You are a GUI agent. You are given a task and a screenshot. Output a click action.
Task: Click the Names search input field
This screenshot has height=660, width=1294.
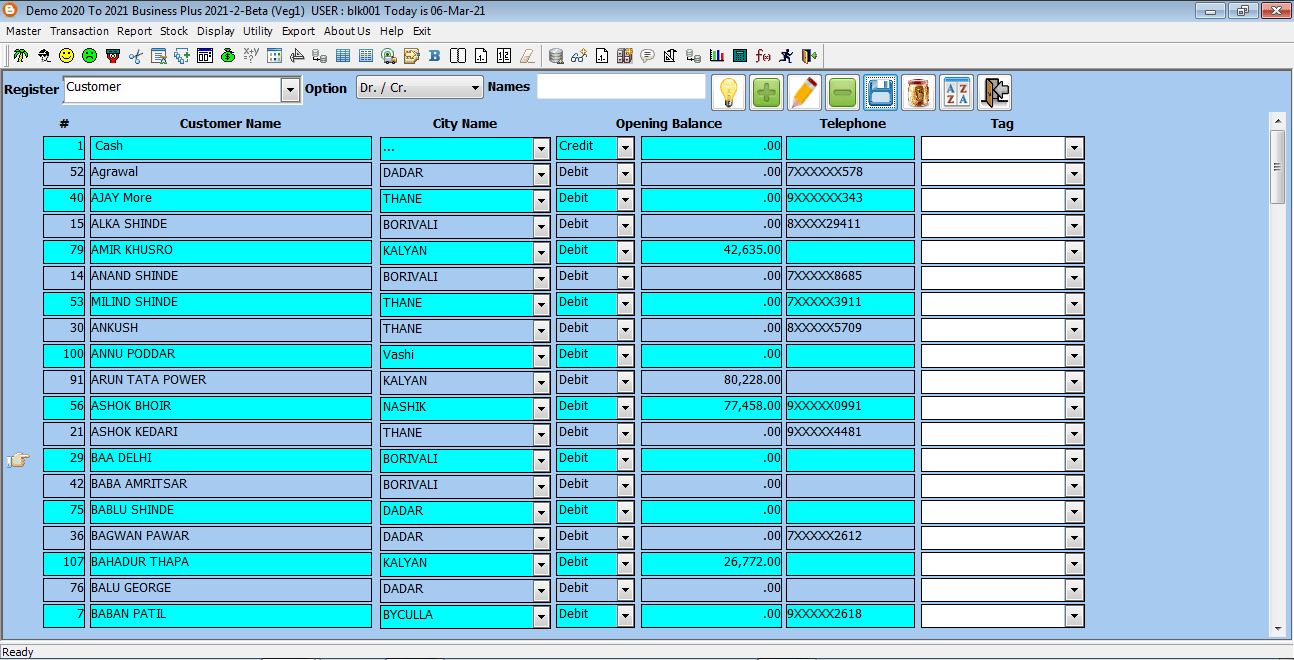click(621, 87)
